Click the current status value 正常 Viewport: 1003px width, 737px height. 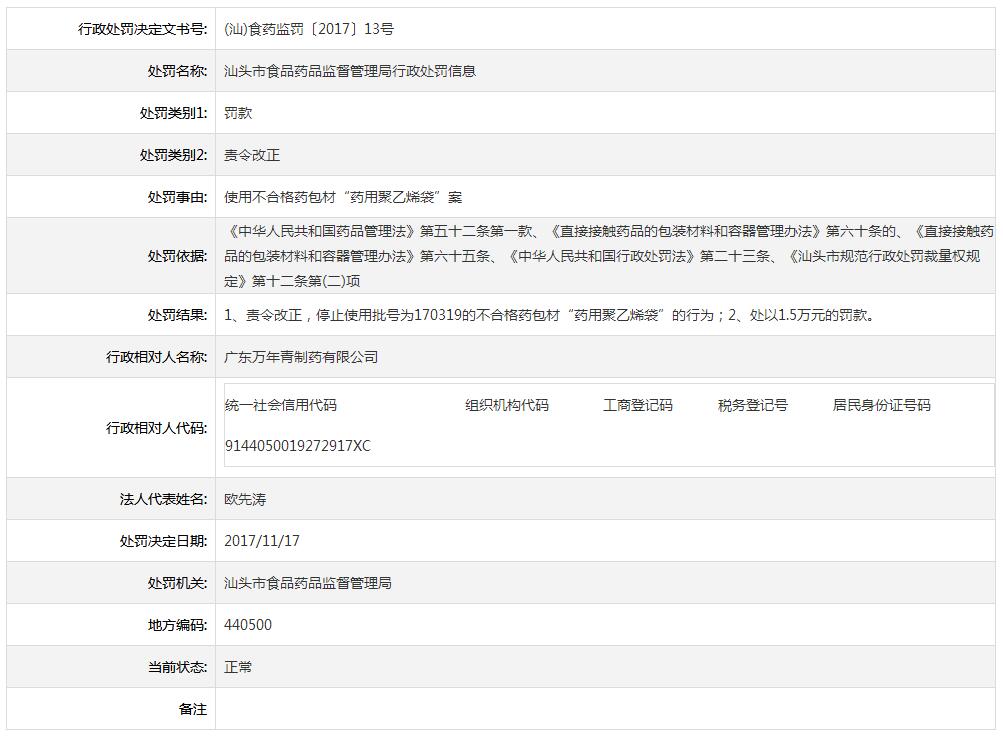[x=239, y=667]
